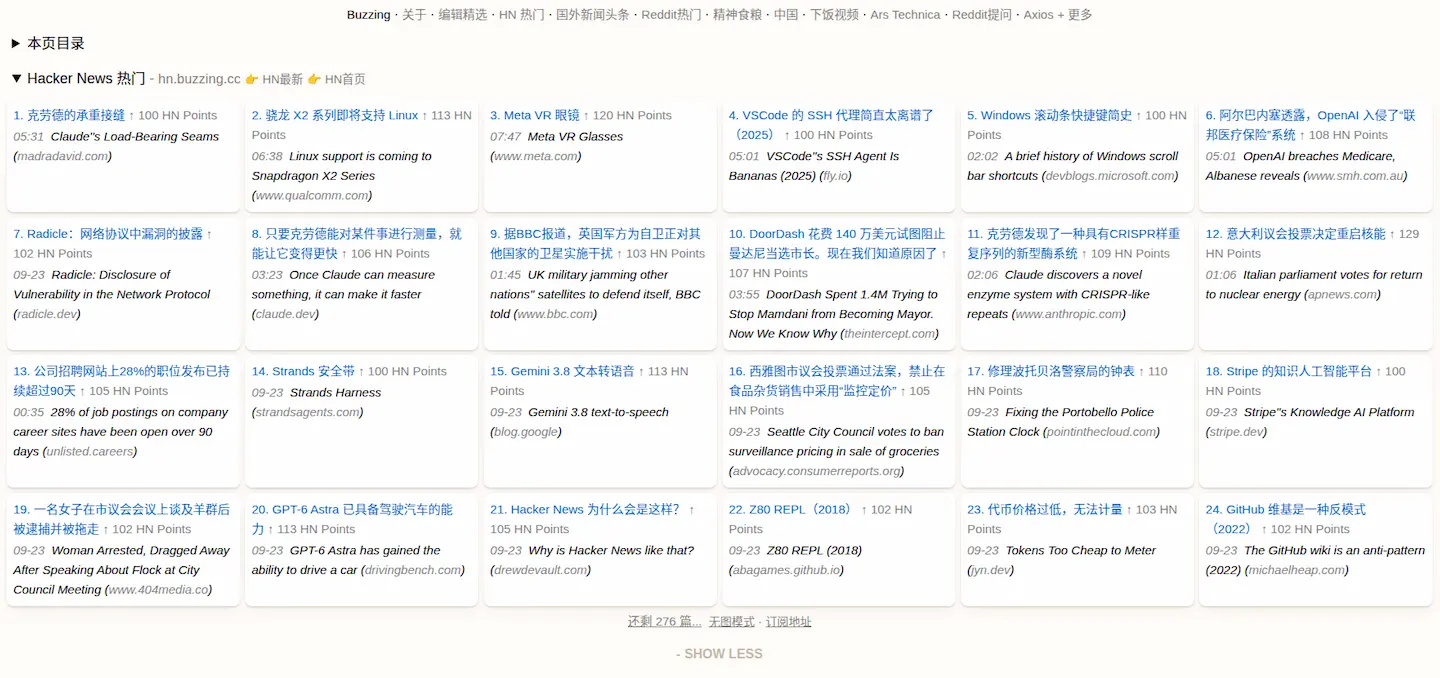Visit the www.anthropic.com source link
This screenshot has width=1440, height=678.
(1069, 314)
